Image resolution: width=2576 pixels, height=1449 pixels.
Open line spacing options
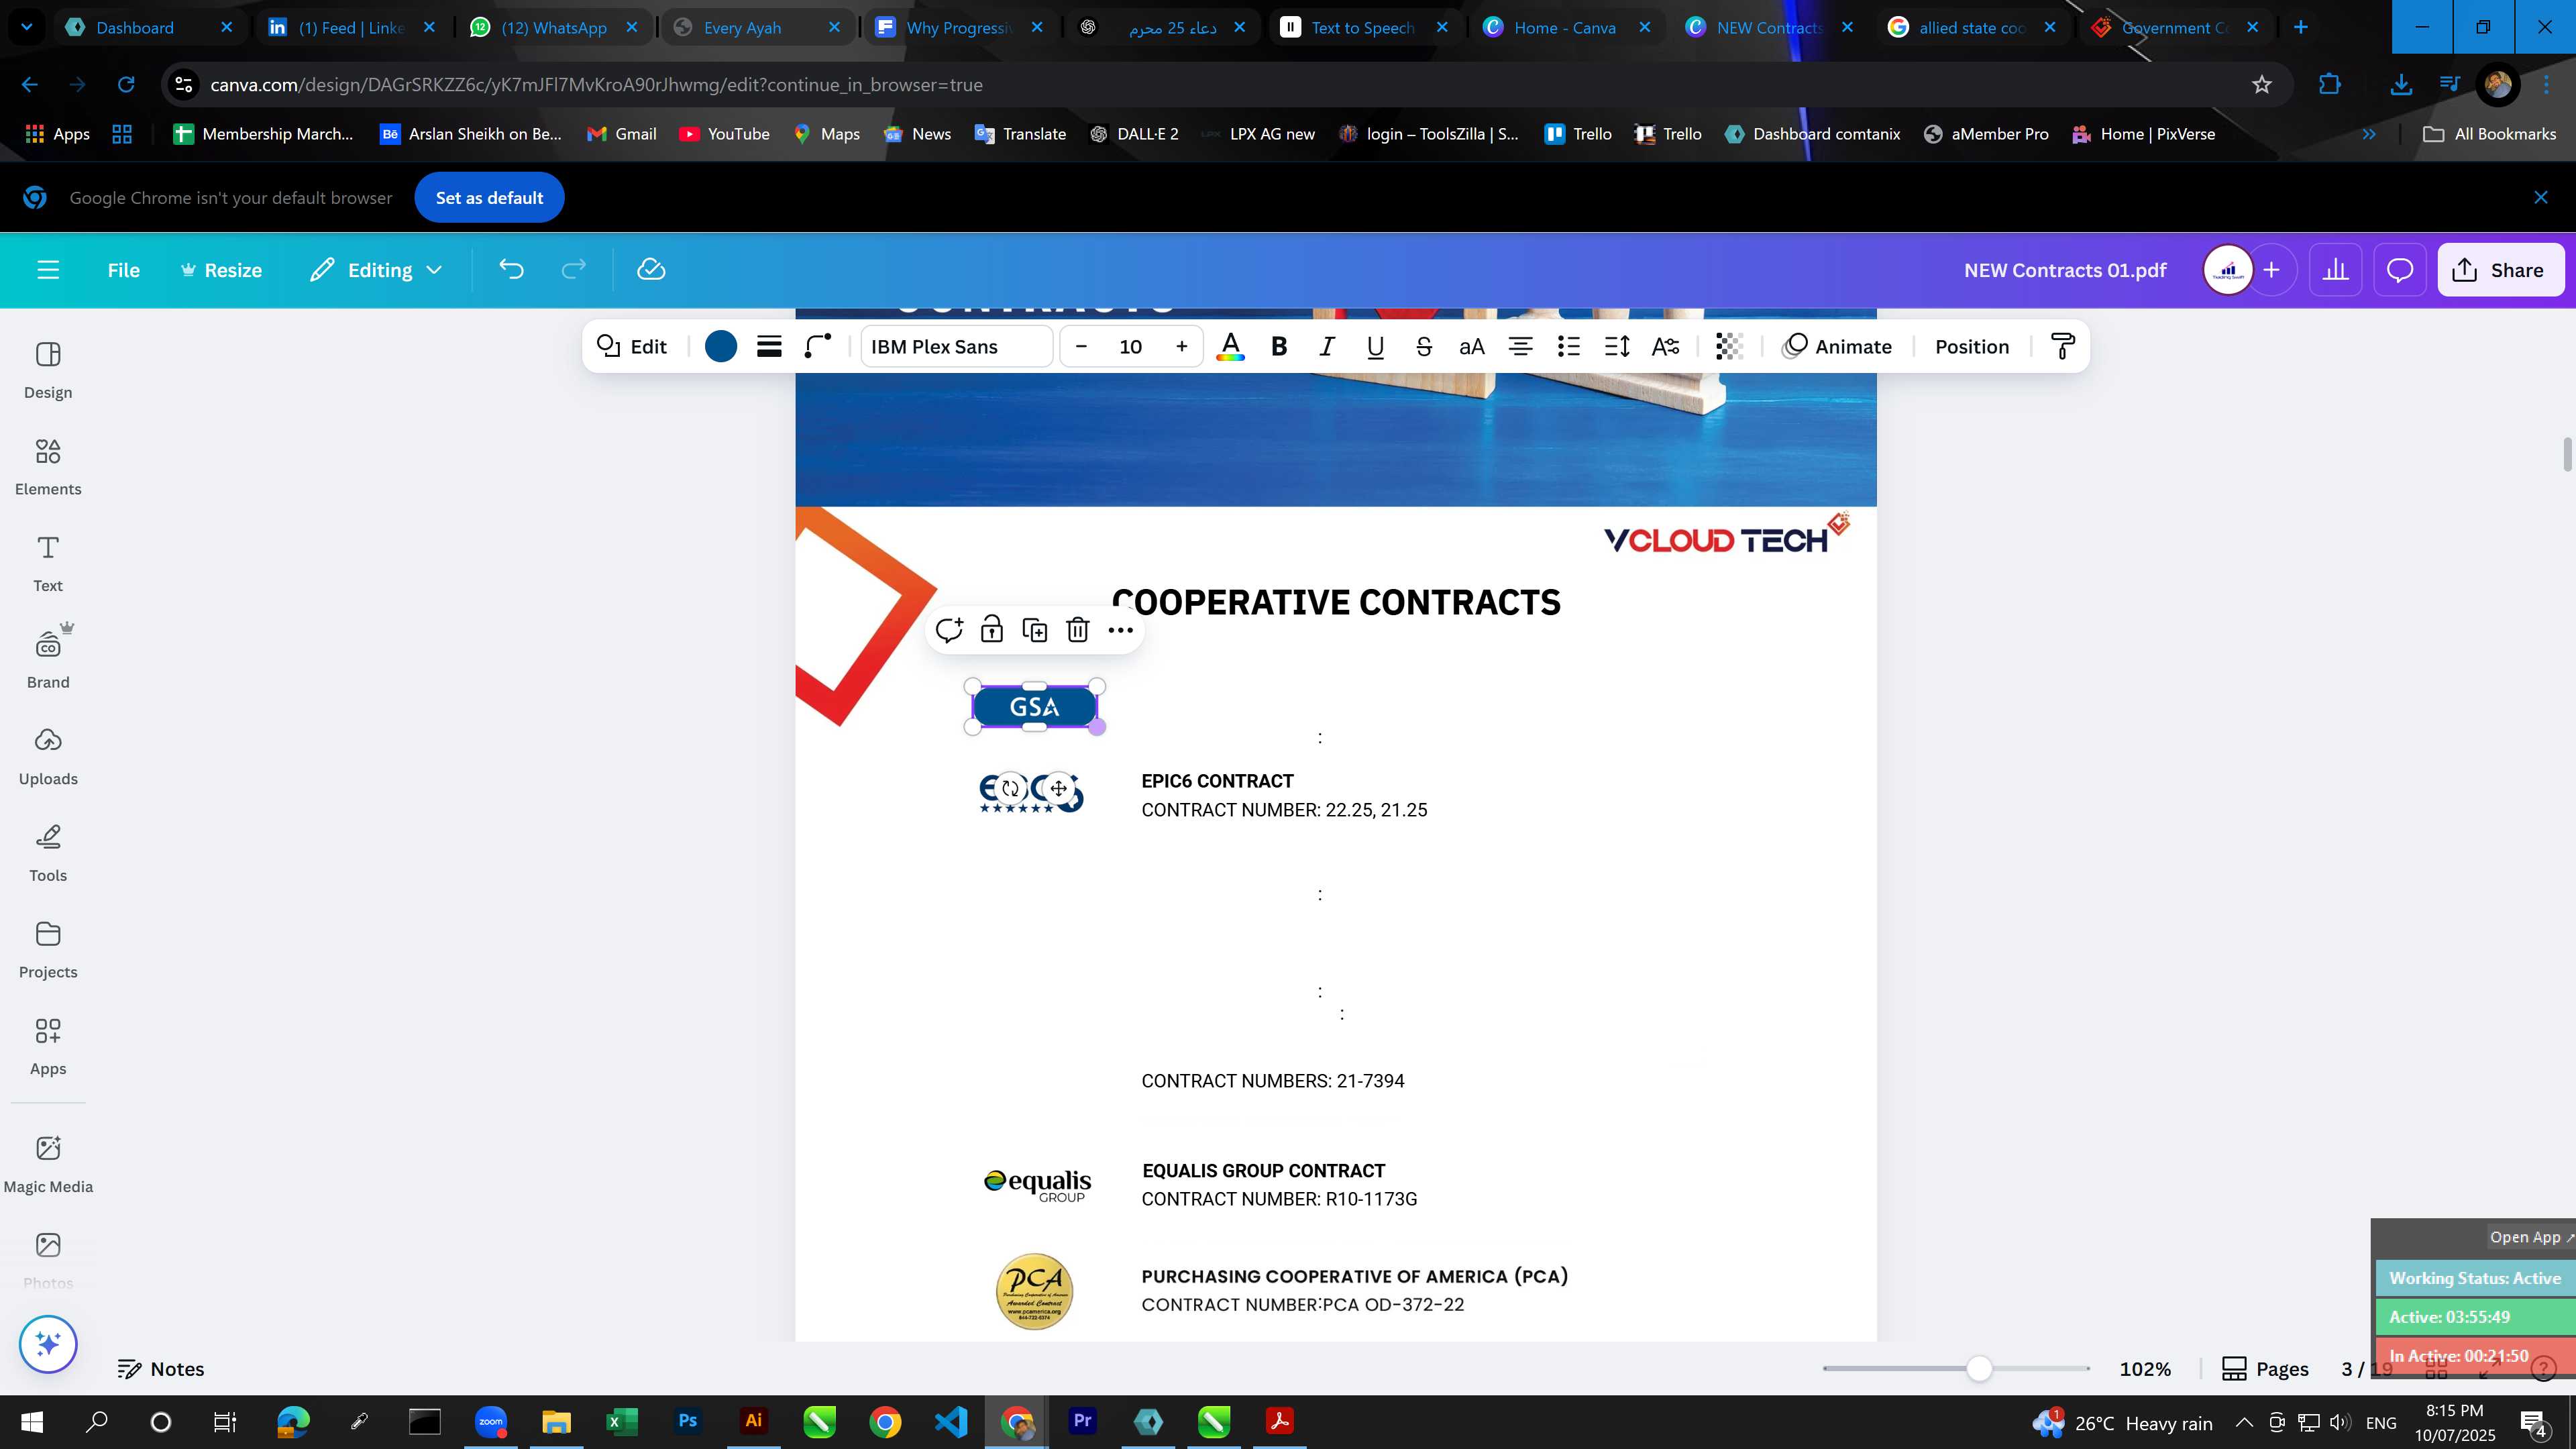click(1617, 347)
